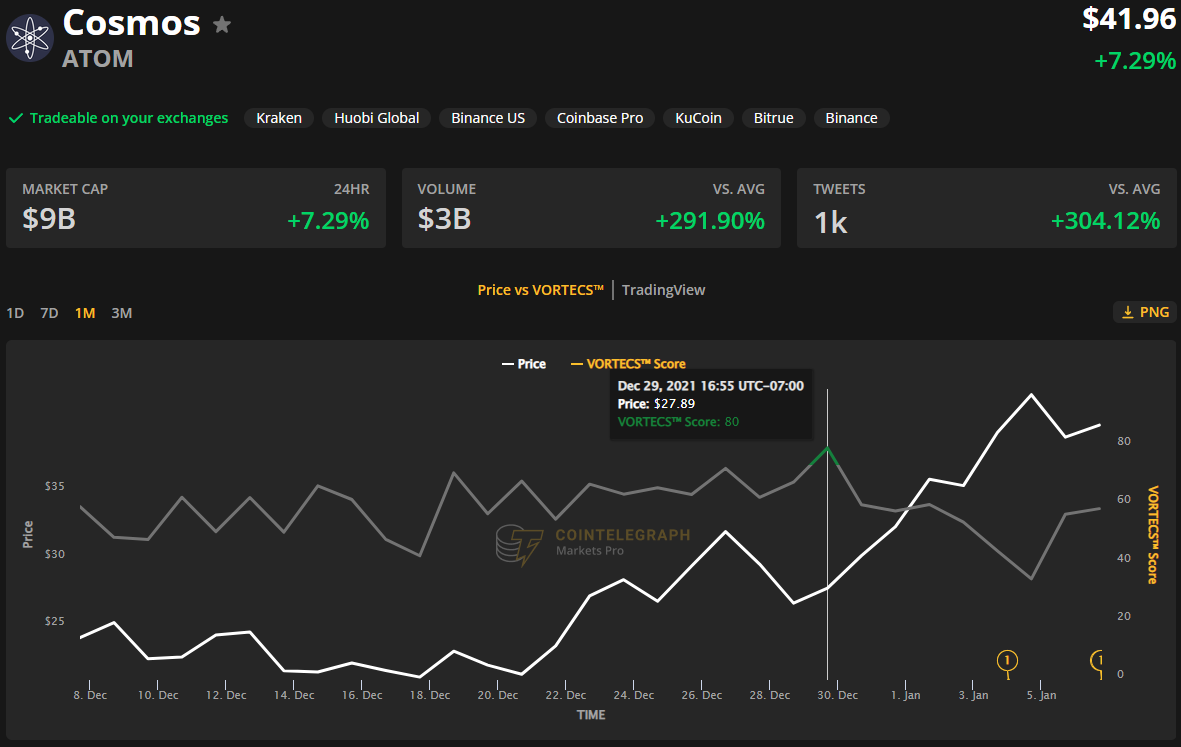Toggle the Price series in legend
Viewport: 1181px width, 747px height.
524,364
